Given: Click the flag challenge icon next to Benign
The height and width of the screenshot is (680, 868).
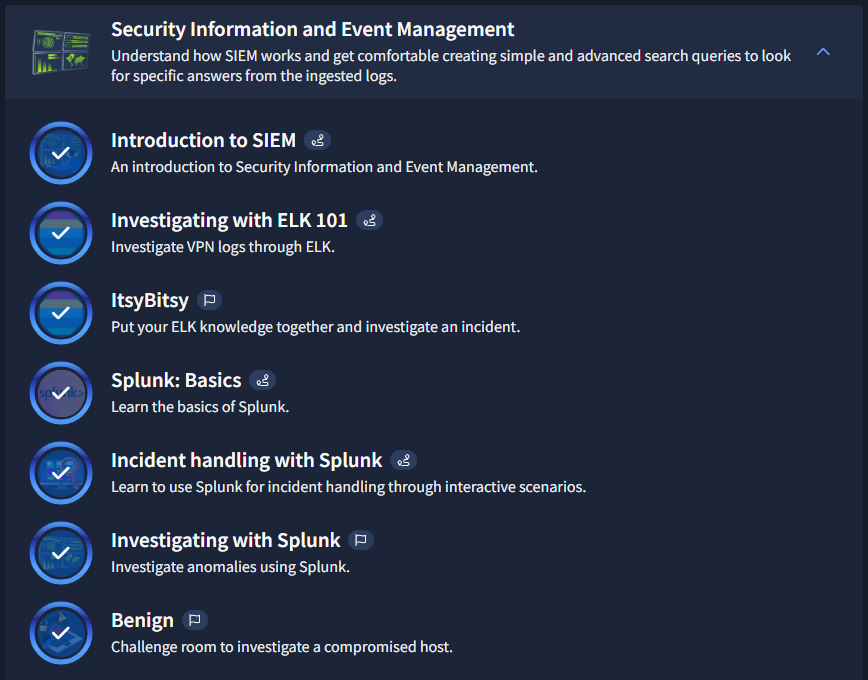Looking at the screenshot, I should coord(195,620).
